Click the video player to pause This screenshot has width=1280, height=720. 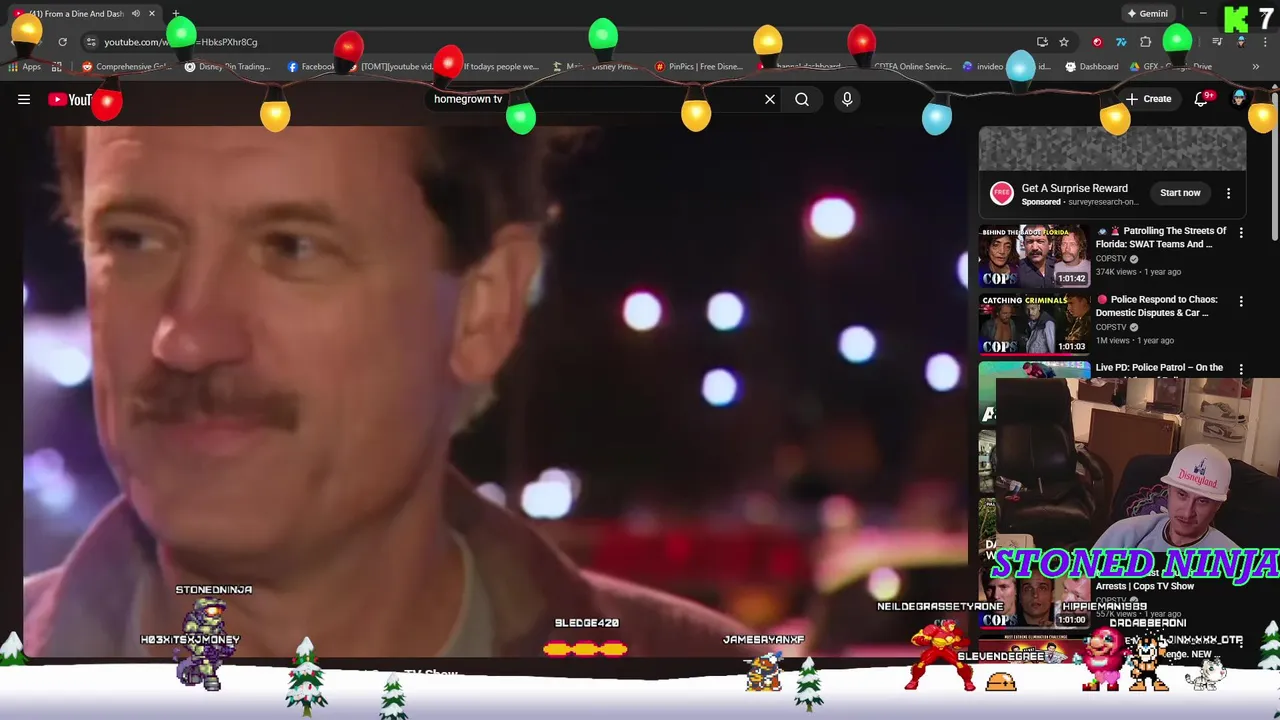495,390
